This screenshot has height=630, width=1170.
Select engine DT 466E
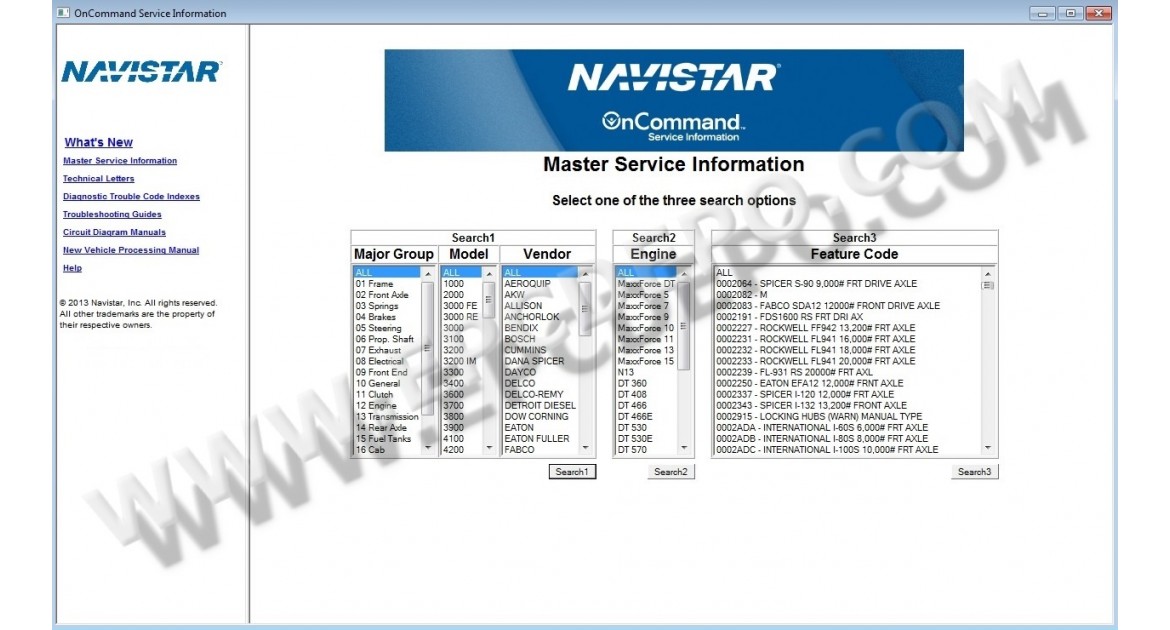tap(646, 417)
